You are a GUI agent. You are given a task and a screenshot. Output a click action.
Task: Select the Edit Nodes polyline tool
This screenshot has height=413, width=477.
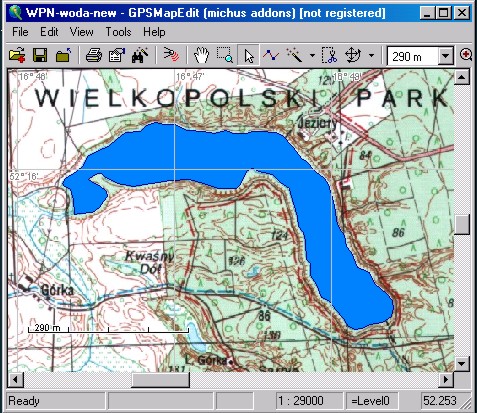(271, 55)
